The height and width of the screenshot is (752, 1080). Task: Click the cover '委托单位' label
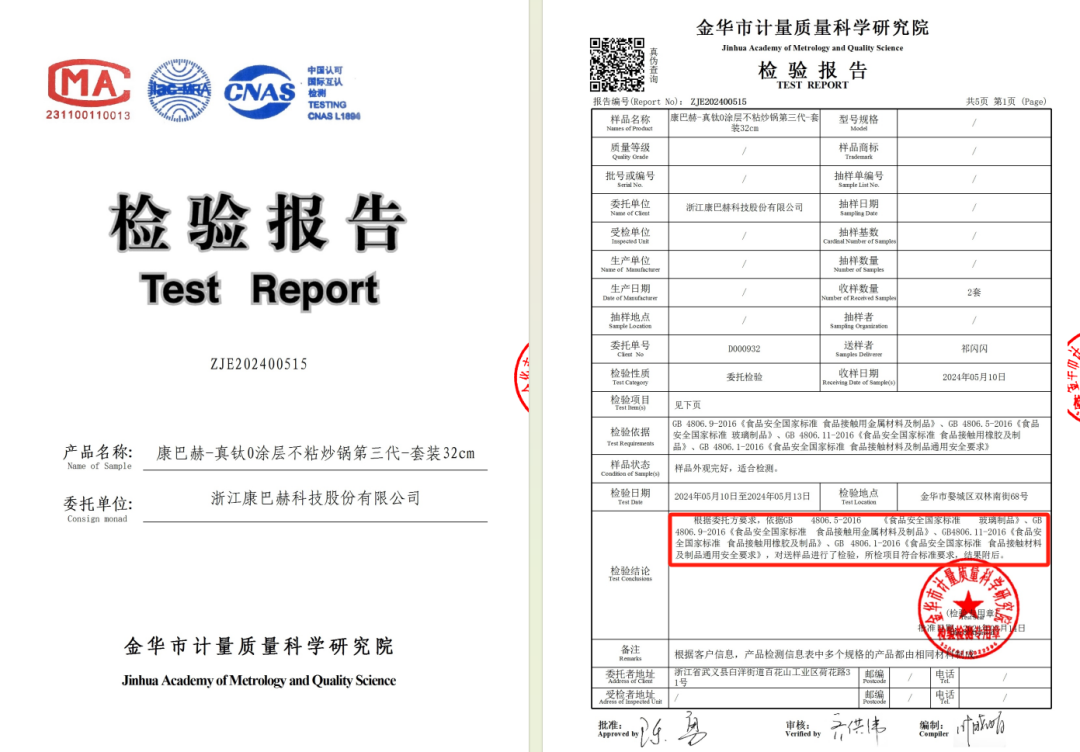click(97, 504)
